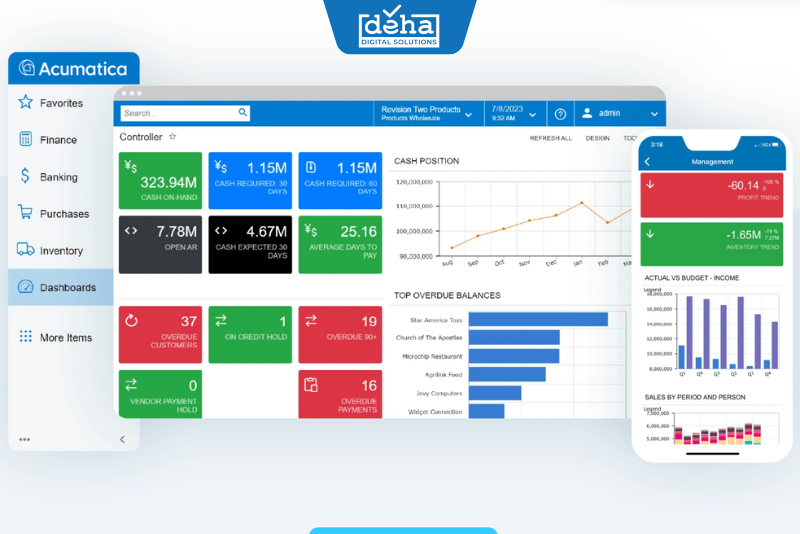The width and height of the screenshot is (800, 534).
Task: Open the Purchases section
Action: (x=61, y=214)
